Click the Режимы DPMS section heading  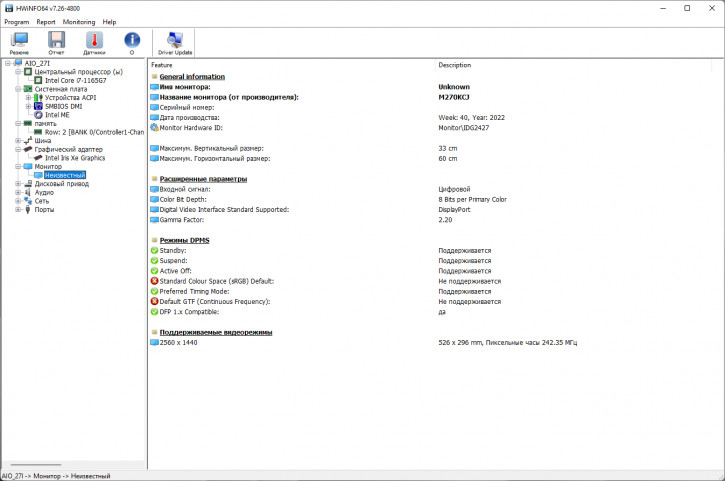(184, 240)
